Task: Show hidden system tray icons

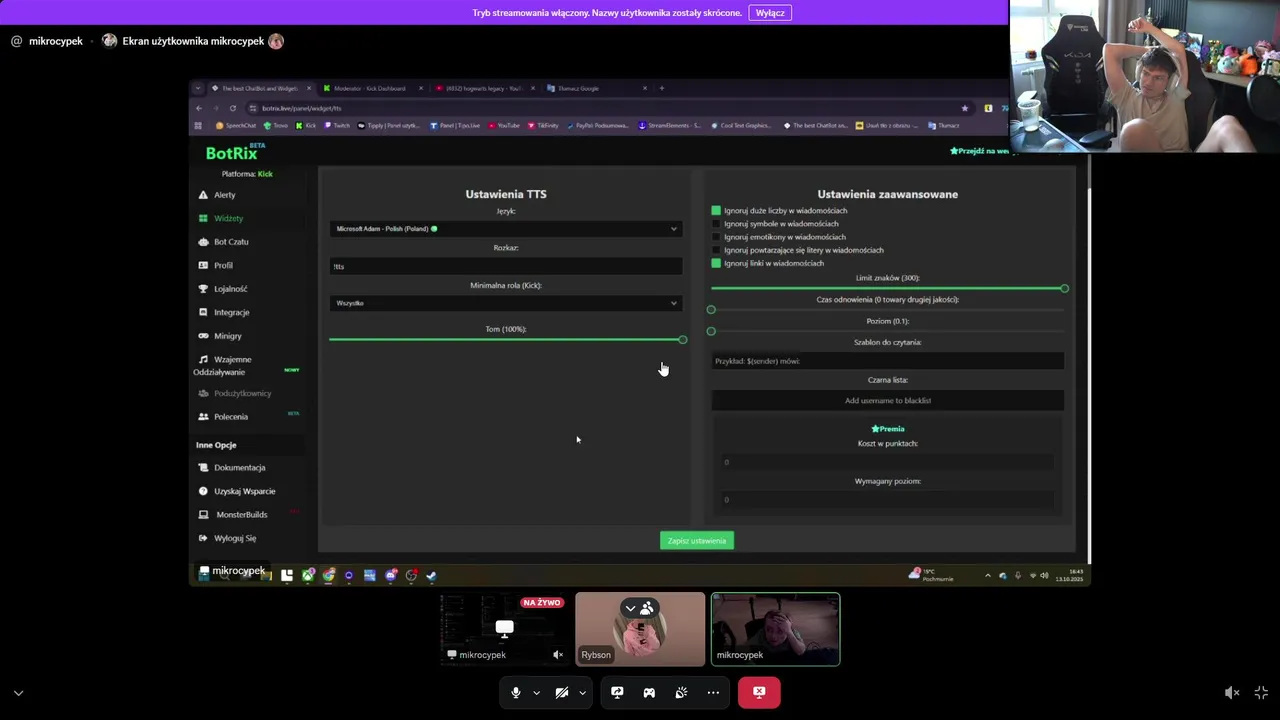Action: [x=988, y=575]
